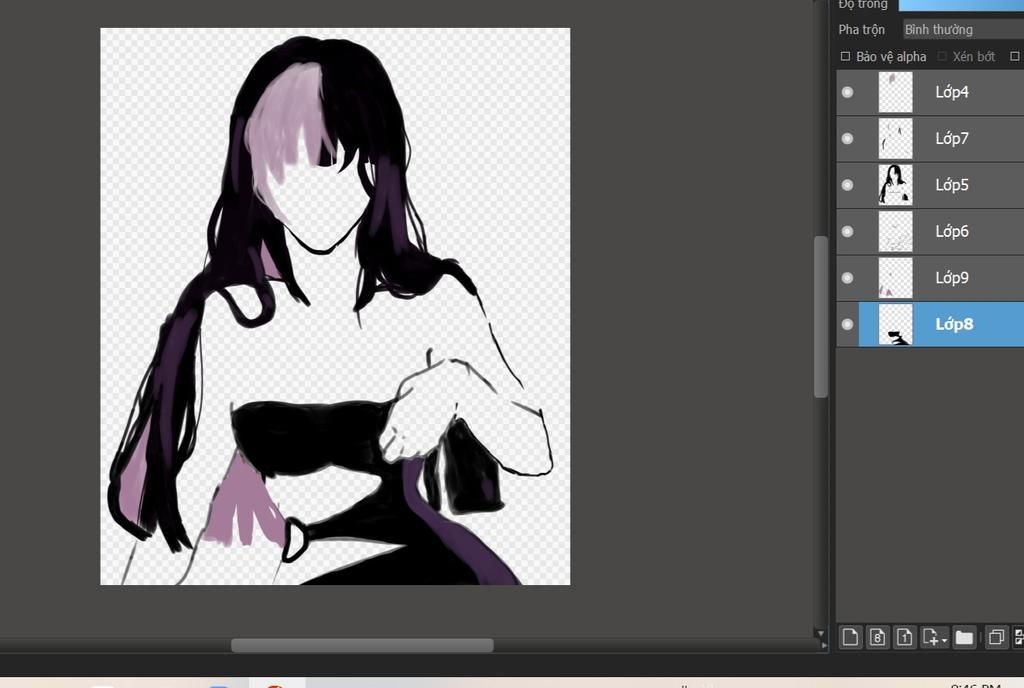The width and height of the screenshot is (1024, 688).
Task: Click the canvas horizontal scrollbar
Action: pos(362,645)
